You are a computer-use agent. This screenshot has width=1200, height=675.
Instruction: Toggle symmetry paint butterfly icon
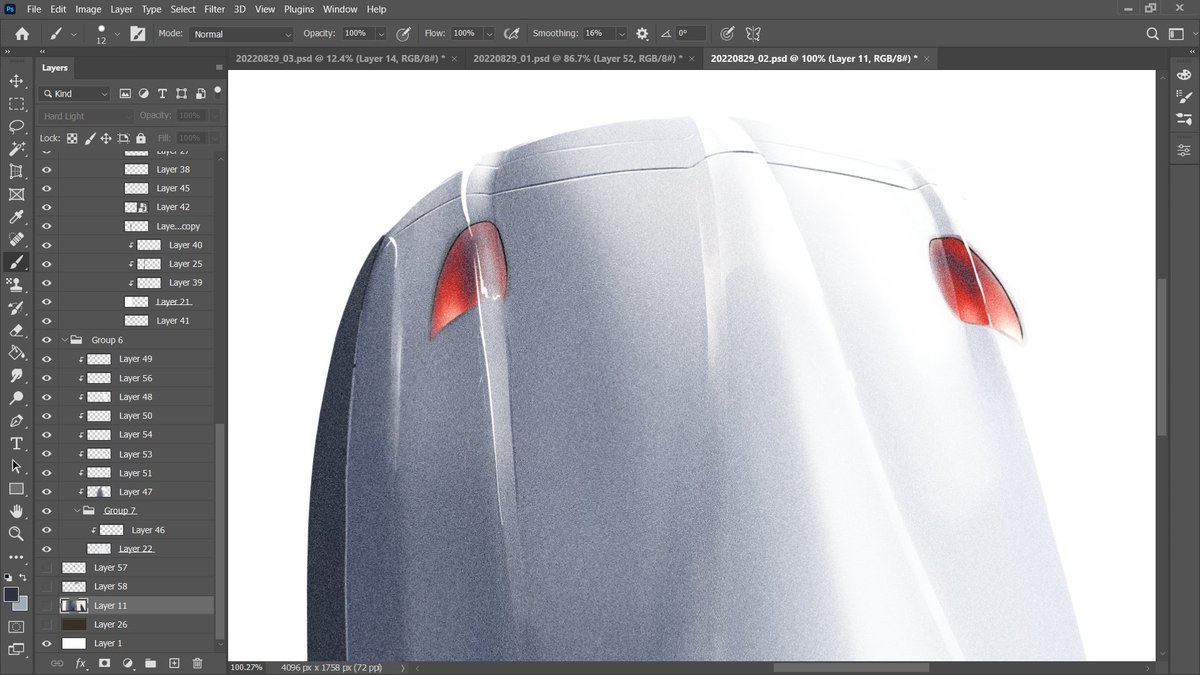(754, 34)
